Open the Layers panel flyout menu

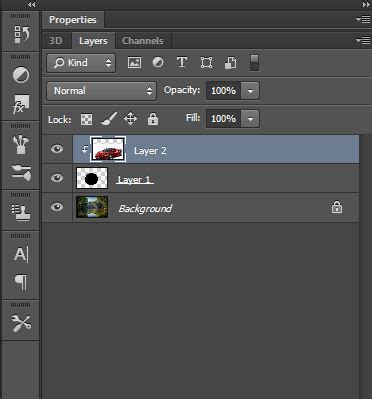[x=363, y=41]
